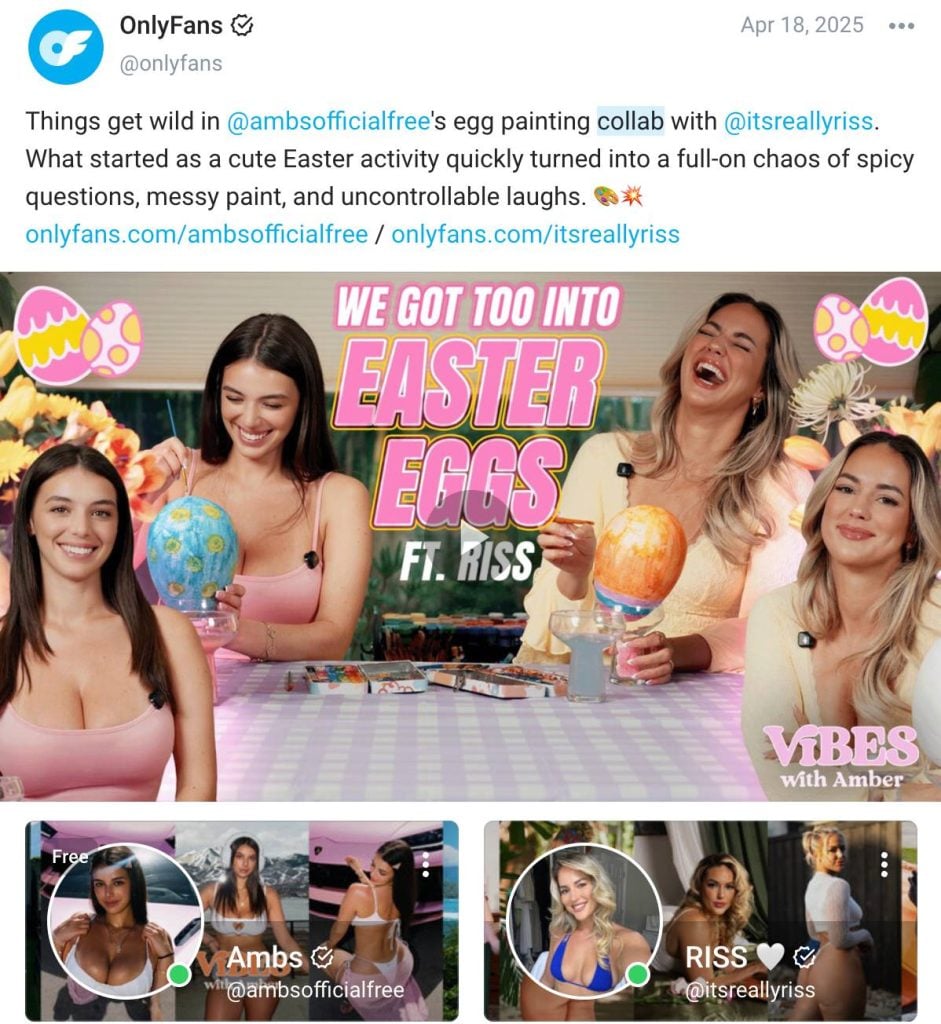Click the green online dot on Ambs avatar
Viewport: 941px width, 1024px height.
click(x=179, y=974)
